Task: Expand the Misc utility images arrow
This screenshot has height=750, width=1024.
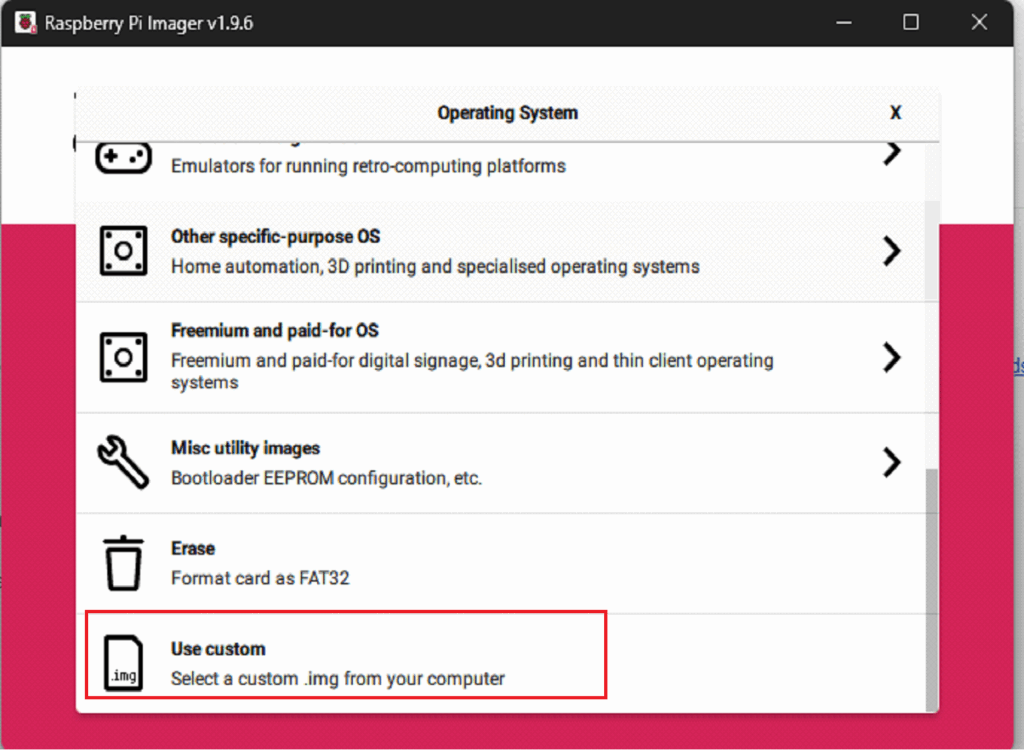Action: click(891, 462)
